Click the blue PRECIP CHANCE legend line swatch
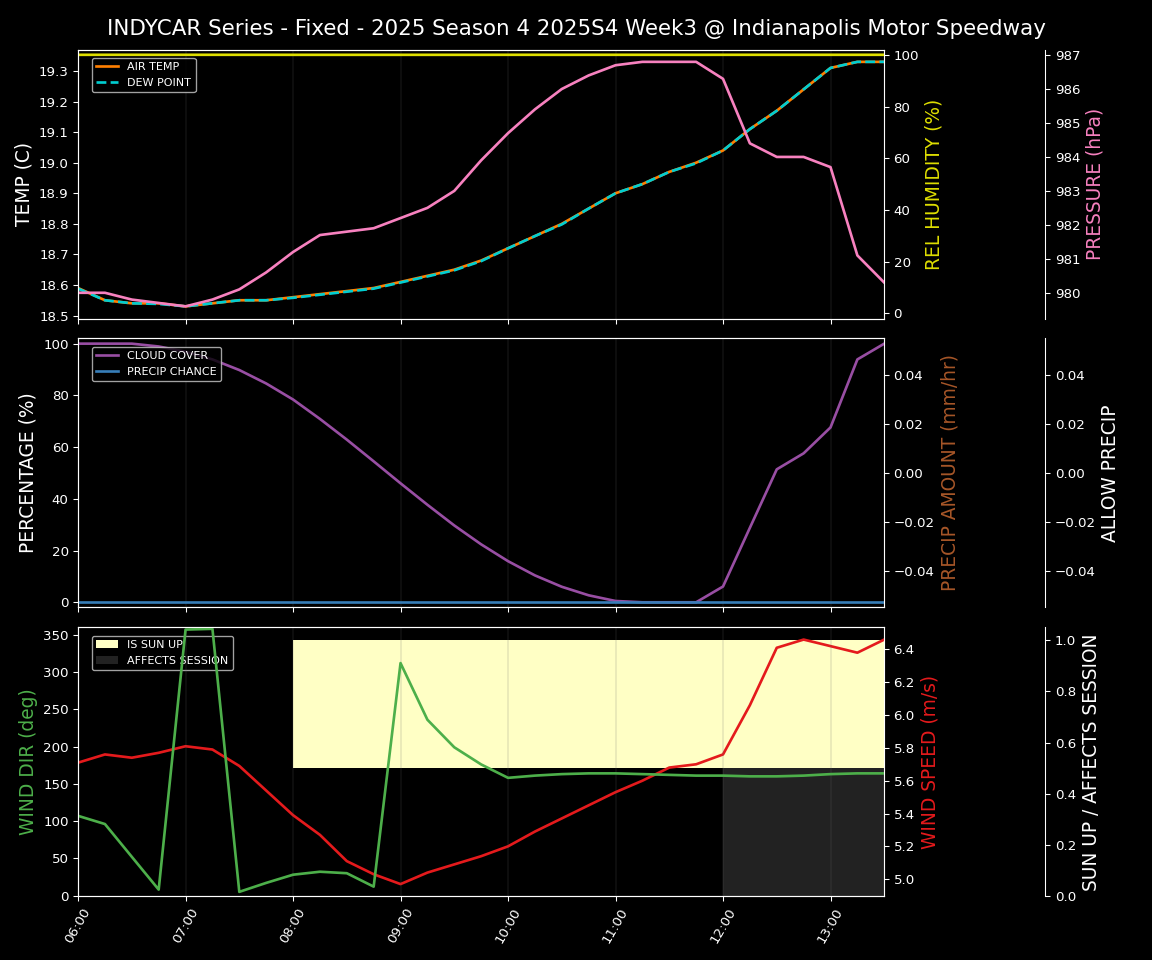 pyautogui.click(x=107, y=371)
